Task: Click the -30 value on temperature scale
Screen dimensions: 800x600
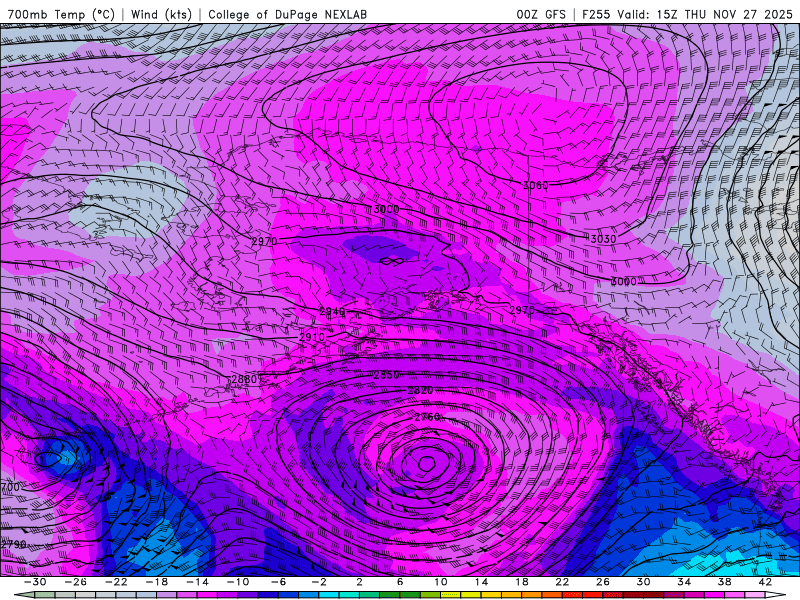Action: click(35, 582)
